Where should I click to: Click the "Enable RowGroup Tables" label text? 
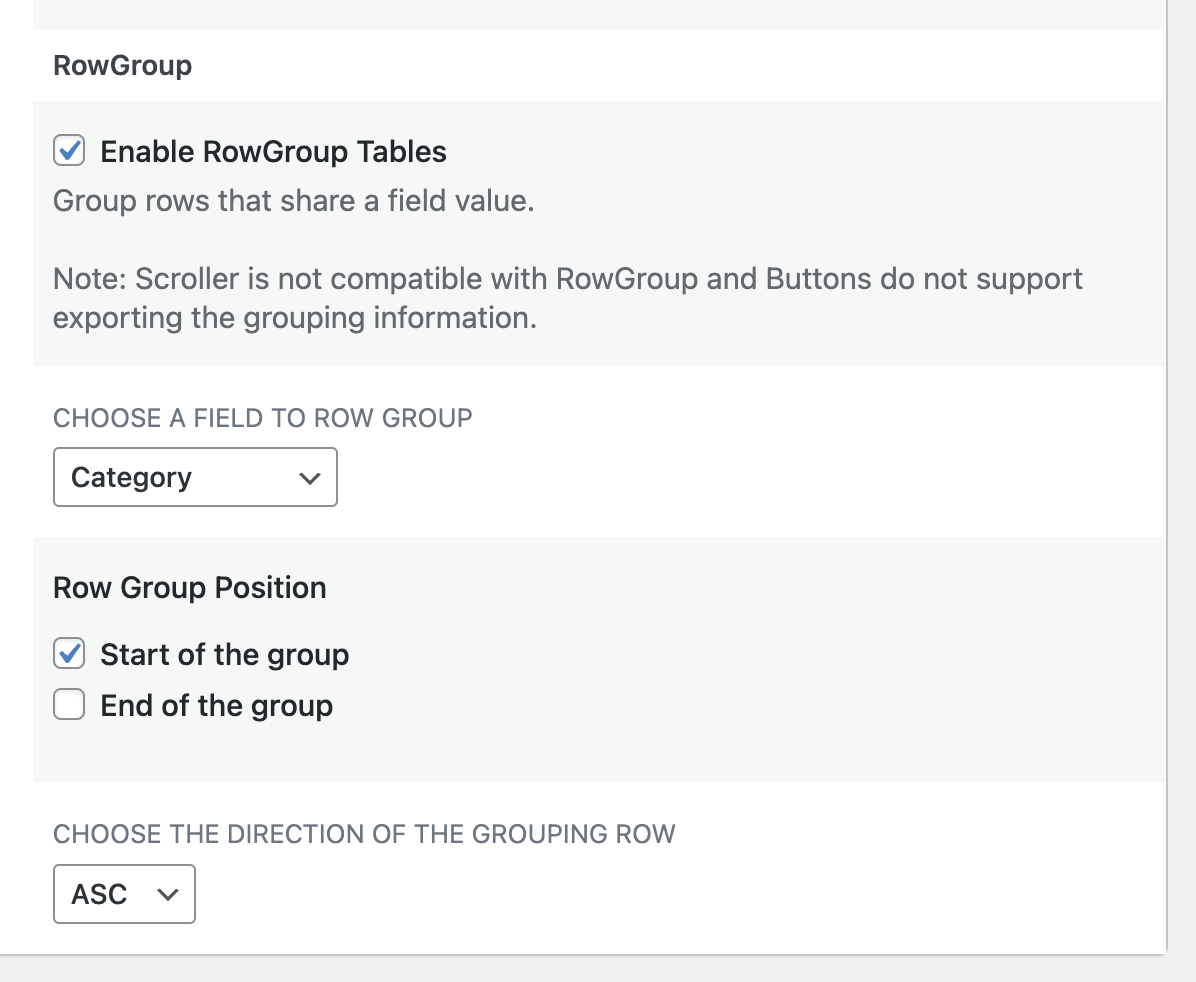[273, 152]
